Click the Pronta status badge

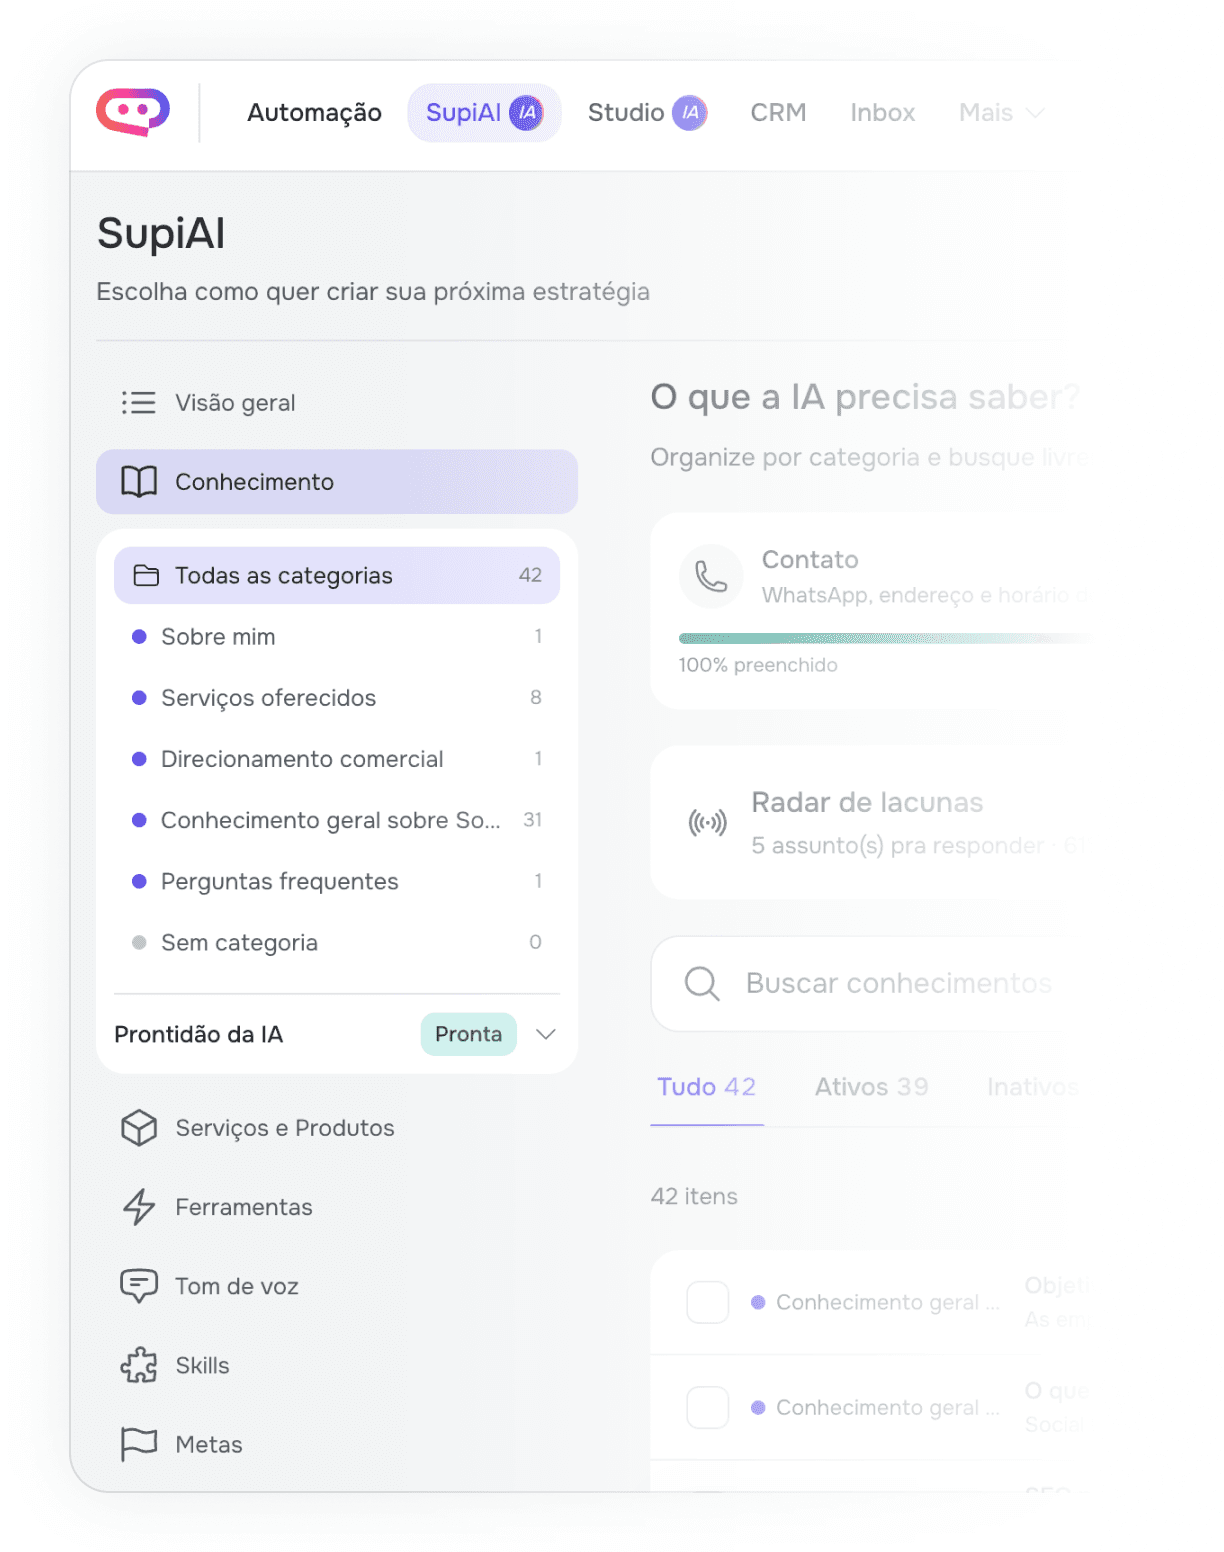click(x=469, y=1034)
